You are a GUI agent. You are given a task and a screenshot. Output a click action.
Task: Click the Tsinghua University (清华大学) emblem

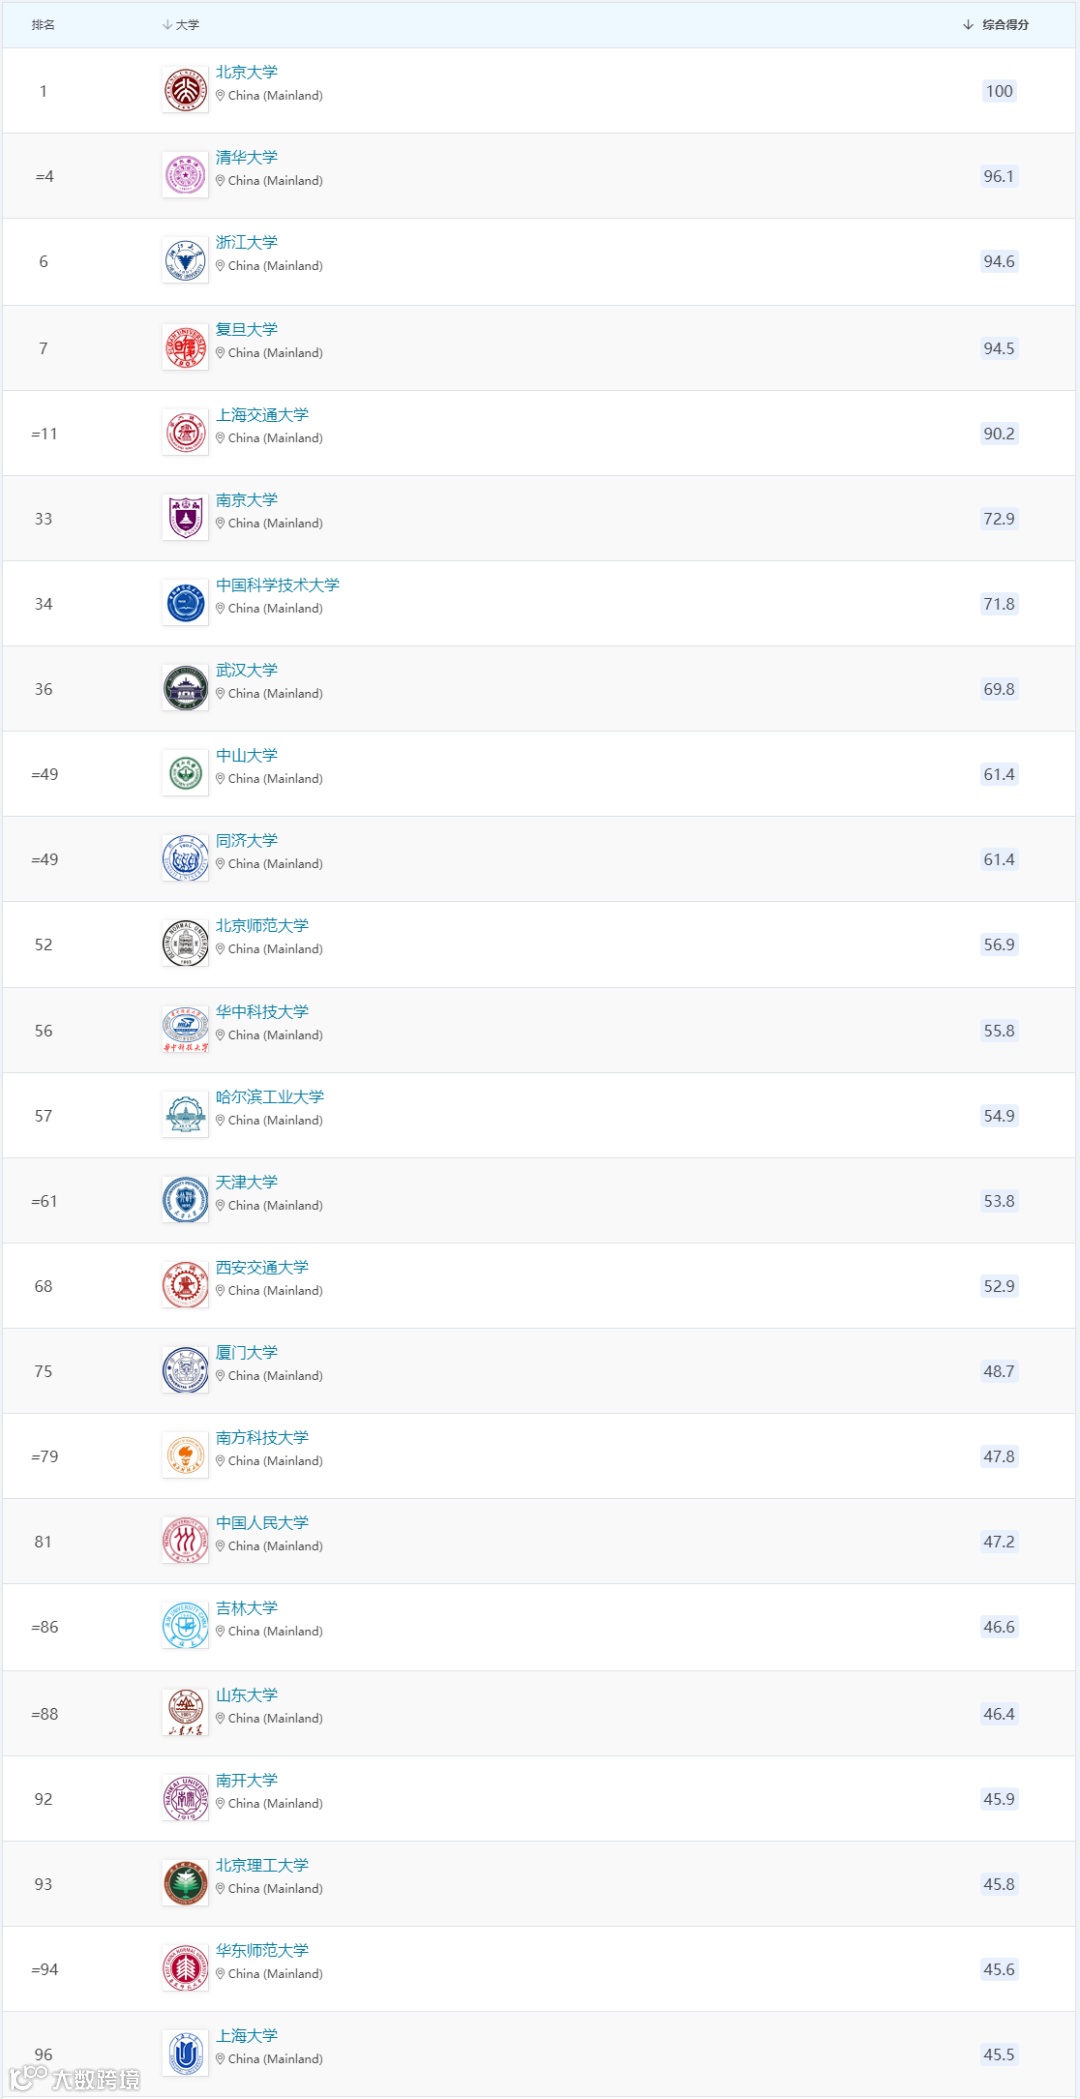coord(185,176)
